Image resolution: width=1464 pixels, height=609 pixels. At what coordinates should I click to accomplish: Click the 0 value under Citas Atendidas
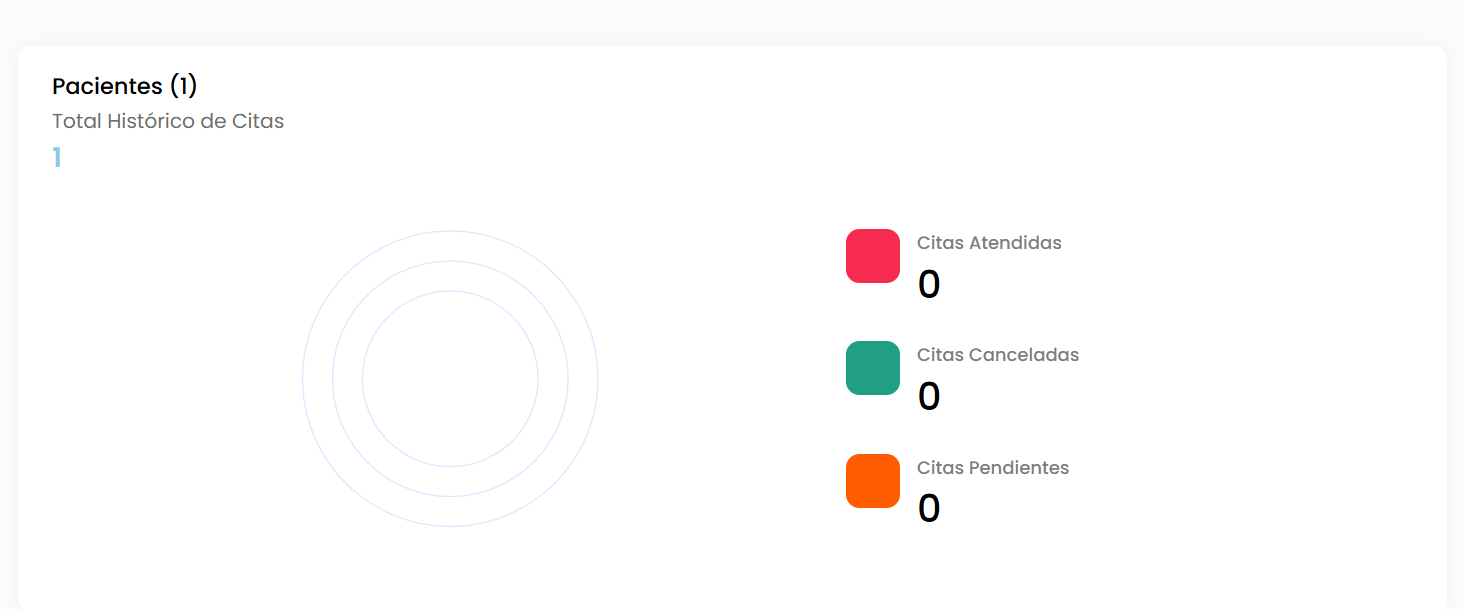(x=929, y=285)
